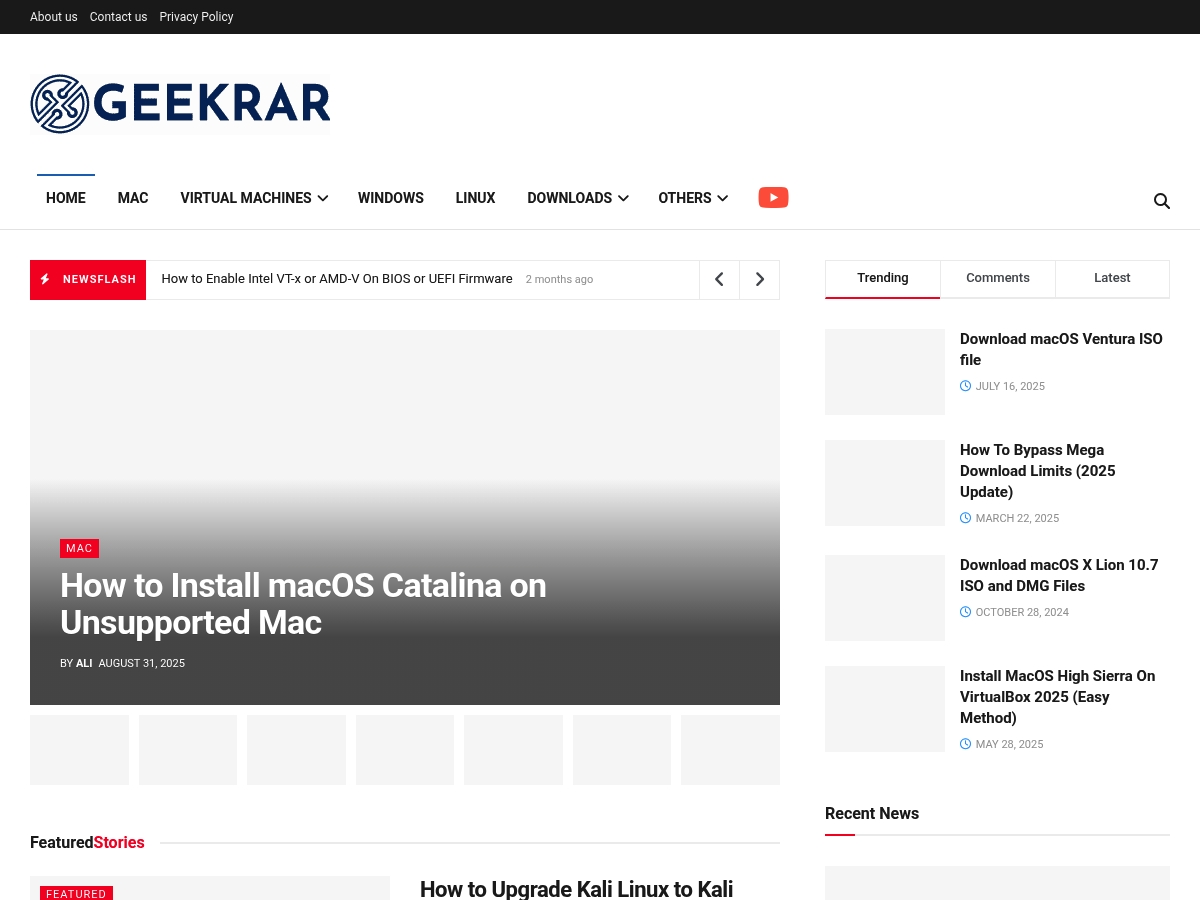
Task: Open the Contact us link
Action: [x=118, y=17]
